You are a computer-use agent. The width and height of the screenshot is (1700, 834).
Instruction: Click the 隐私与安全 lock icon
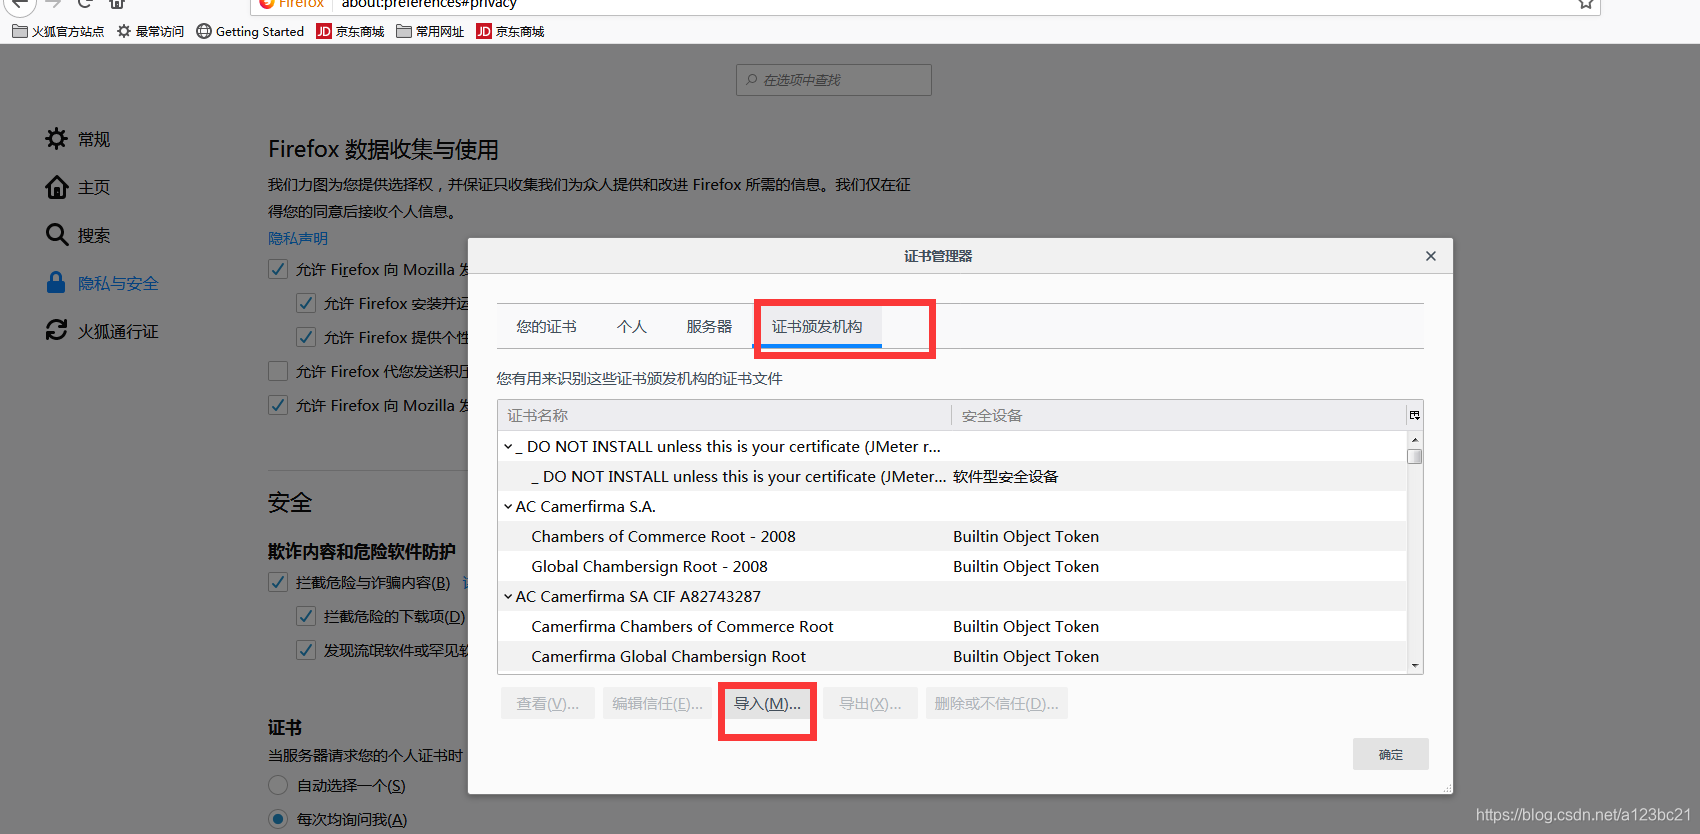[x=57, y=283]
